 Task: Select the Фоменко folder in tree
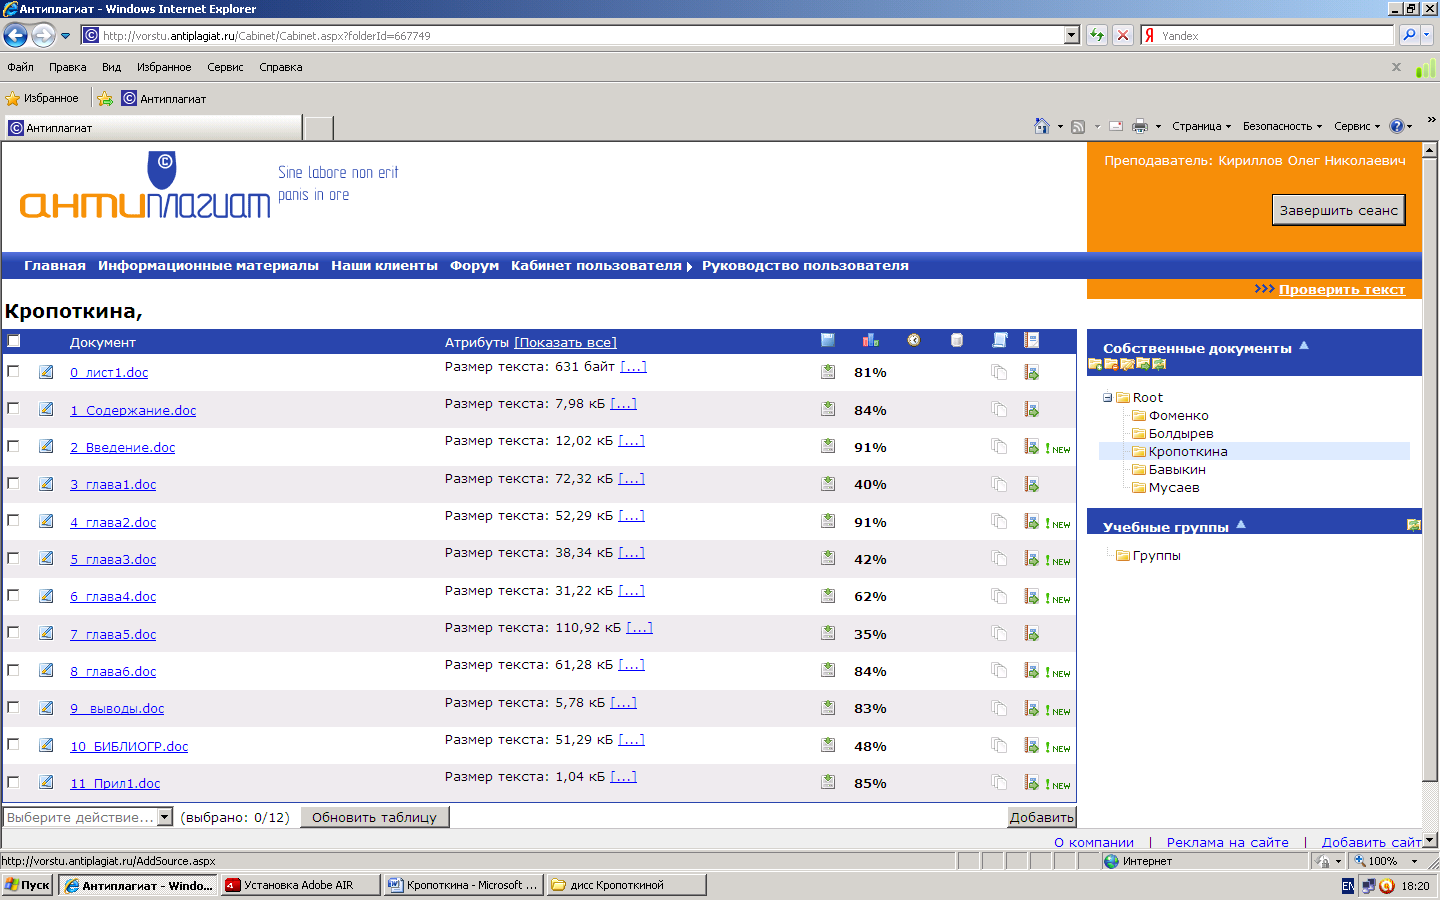pyautogui.click(x=1178, y=415)
